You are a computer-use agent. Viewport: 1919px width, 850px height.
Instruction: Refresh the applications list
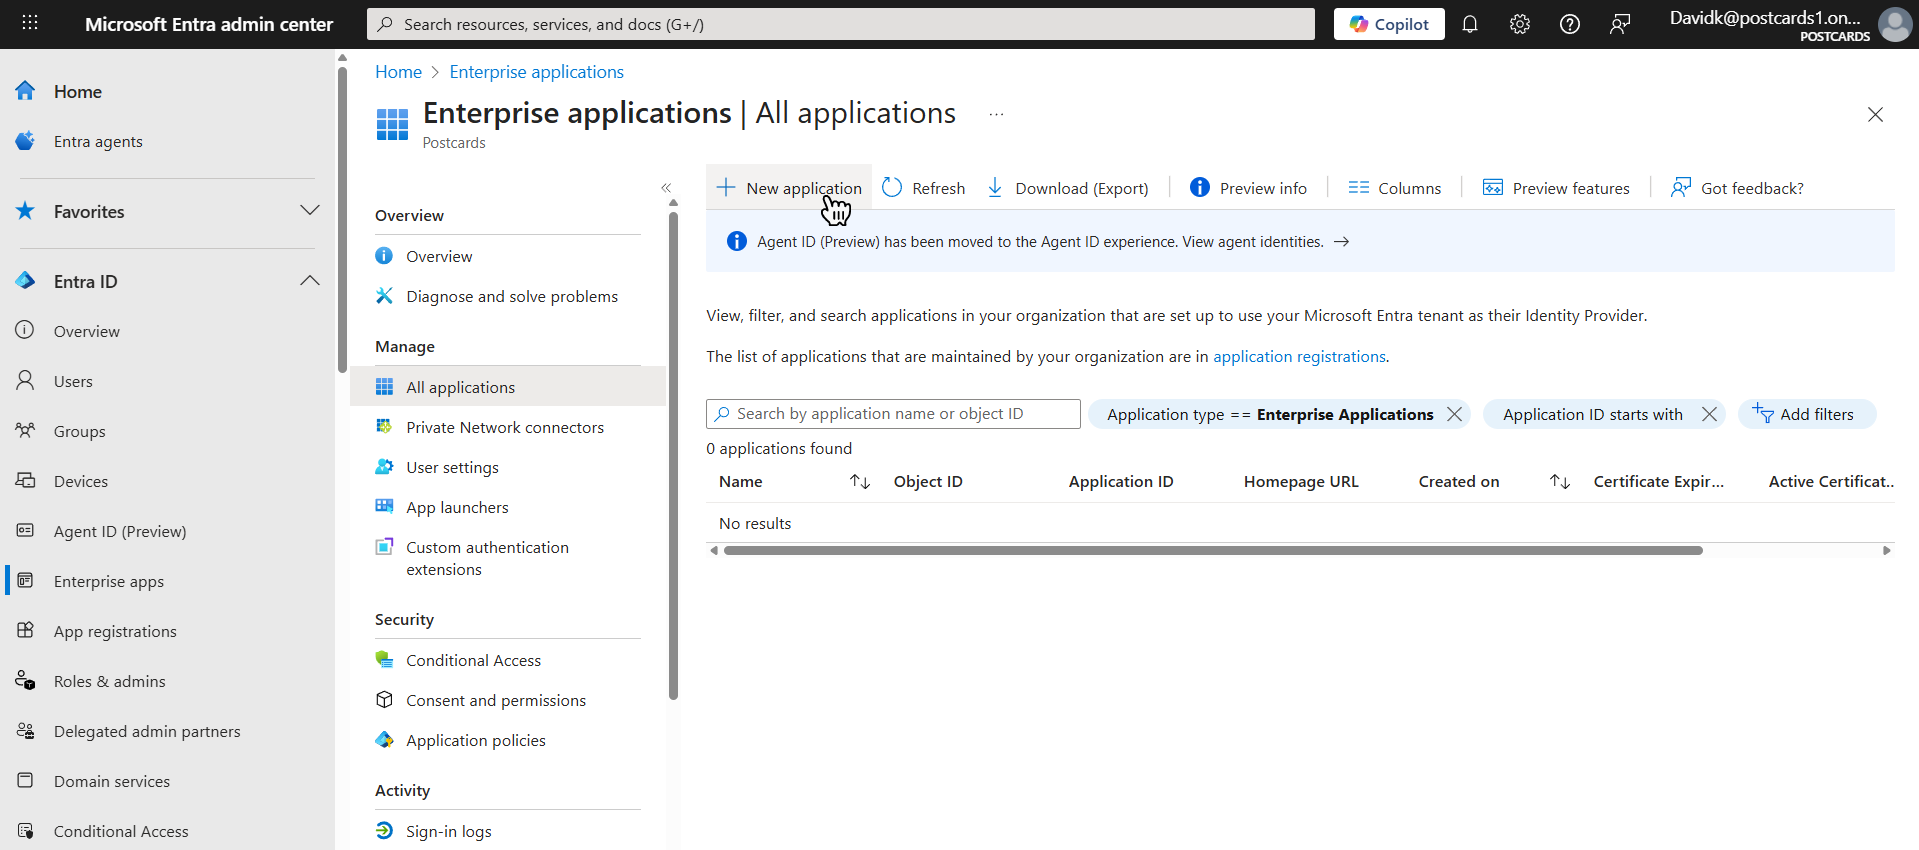point(924,188)
